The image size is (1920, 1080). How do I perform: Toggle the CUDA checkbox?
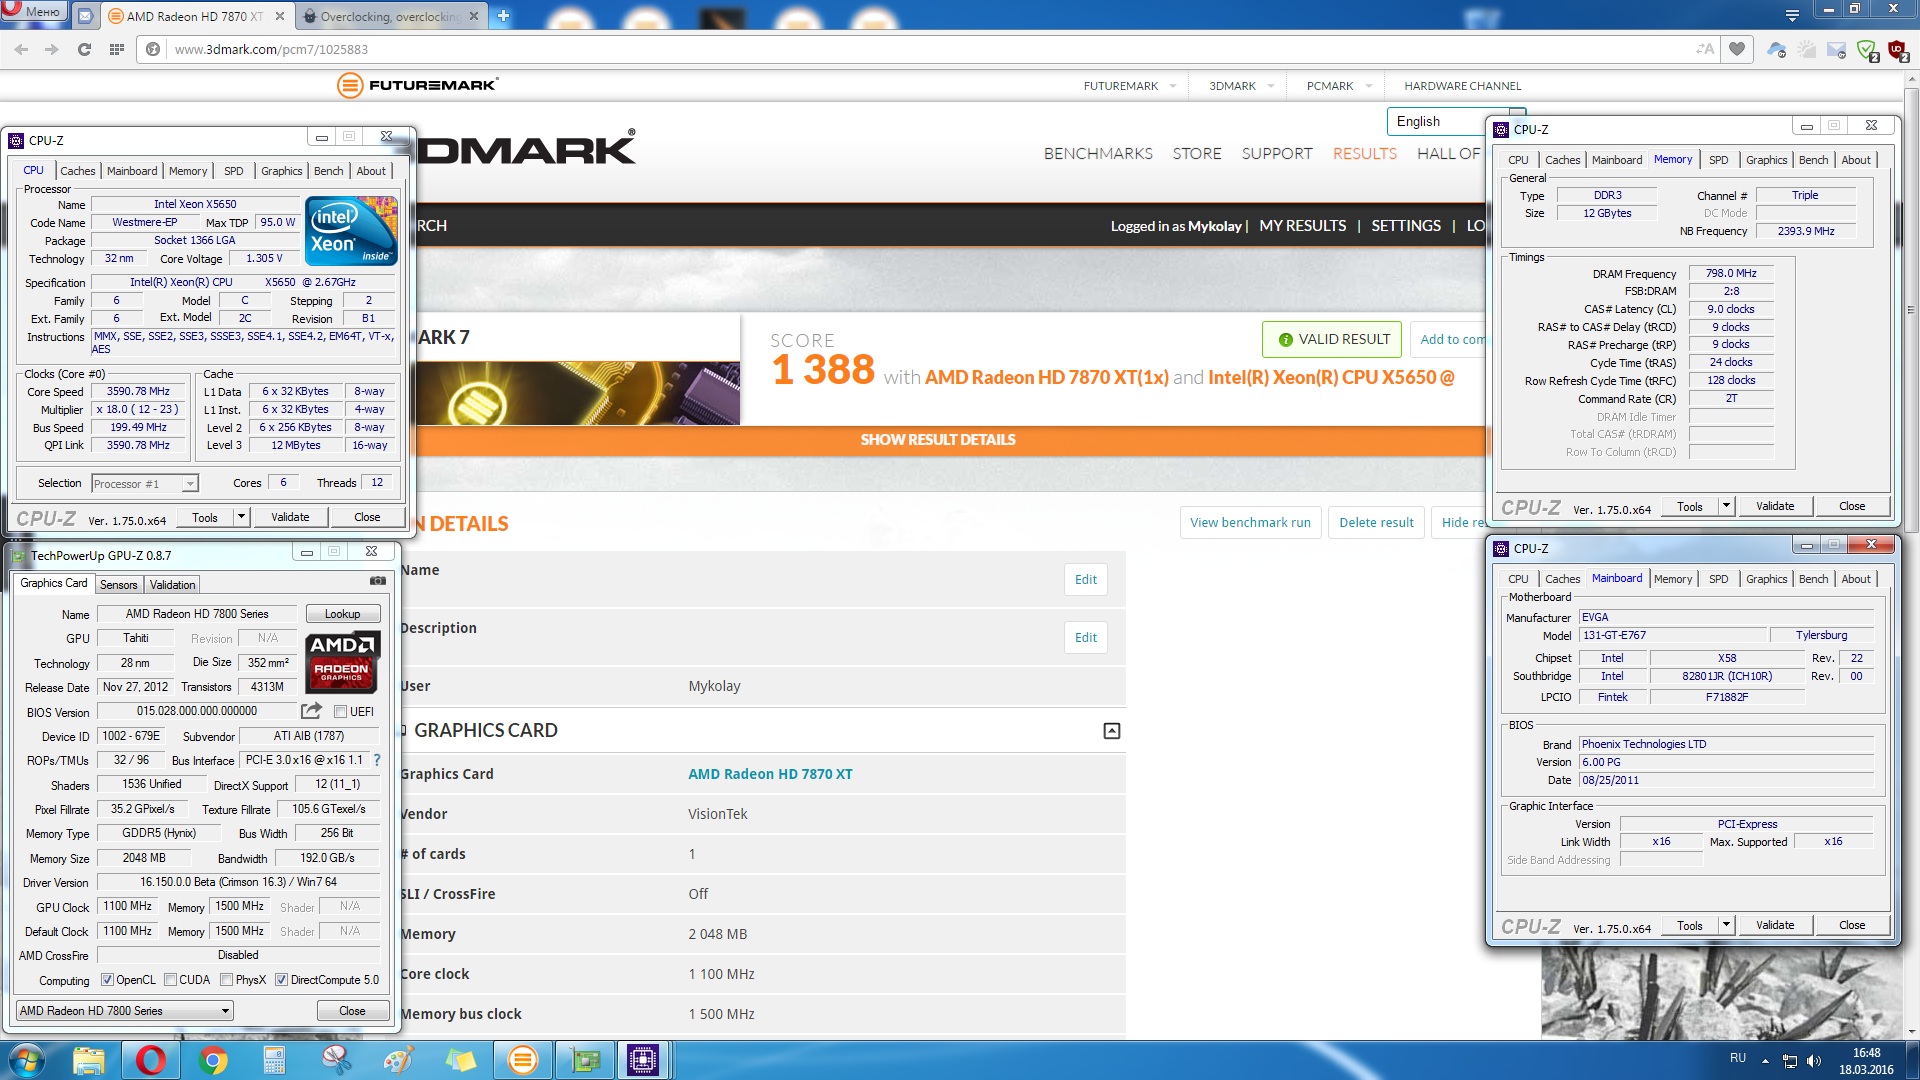pyautogui.click(x=170, y=980)
